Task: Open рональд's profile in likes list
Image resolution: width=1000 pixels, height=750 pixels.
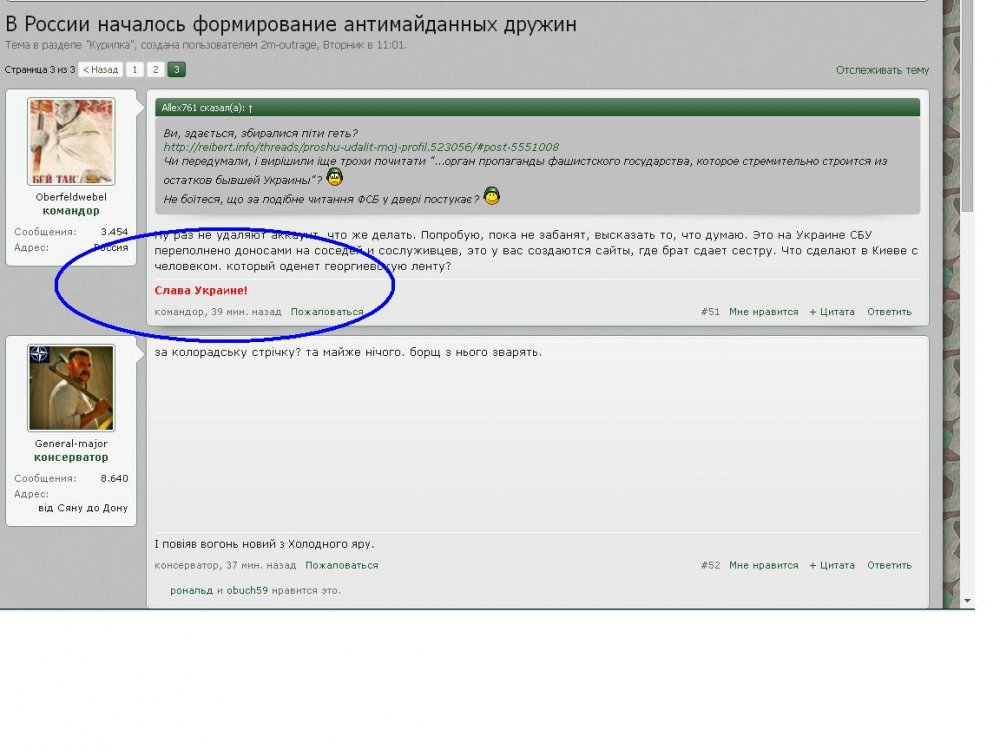Action: click(x=191, y=591)
